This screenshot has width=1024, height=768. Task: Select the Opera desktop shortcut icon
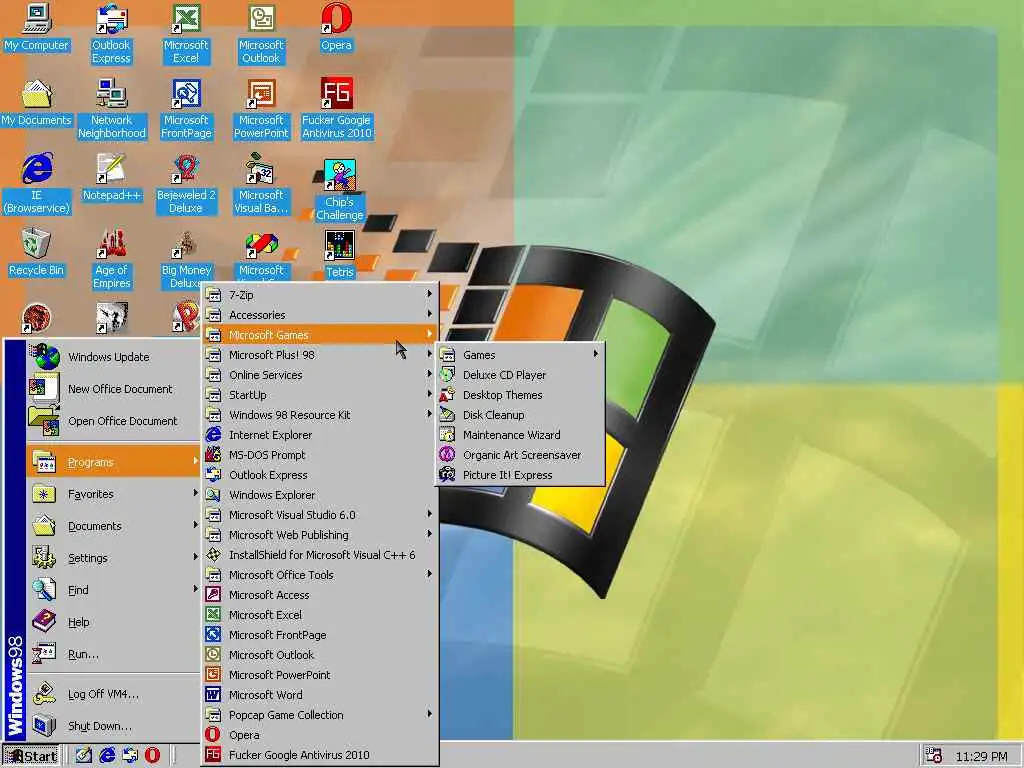click(336, 27)
